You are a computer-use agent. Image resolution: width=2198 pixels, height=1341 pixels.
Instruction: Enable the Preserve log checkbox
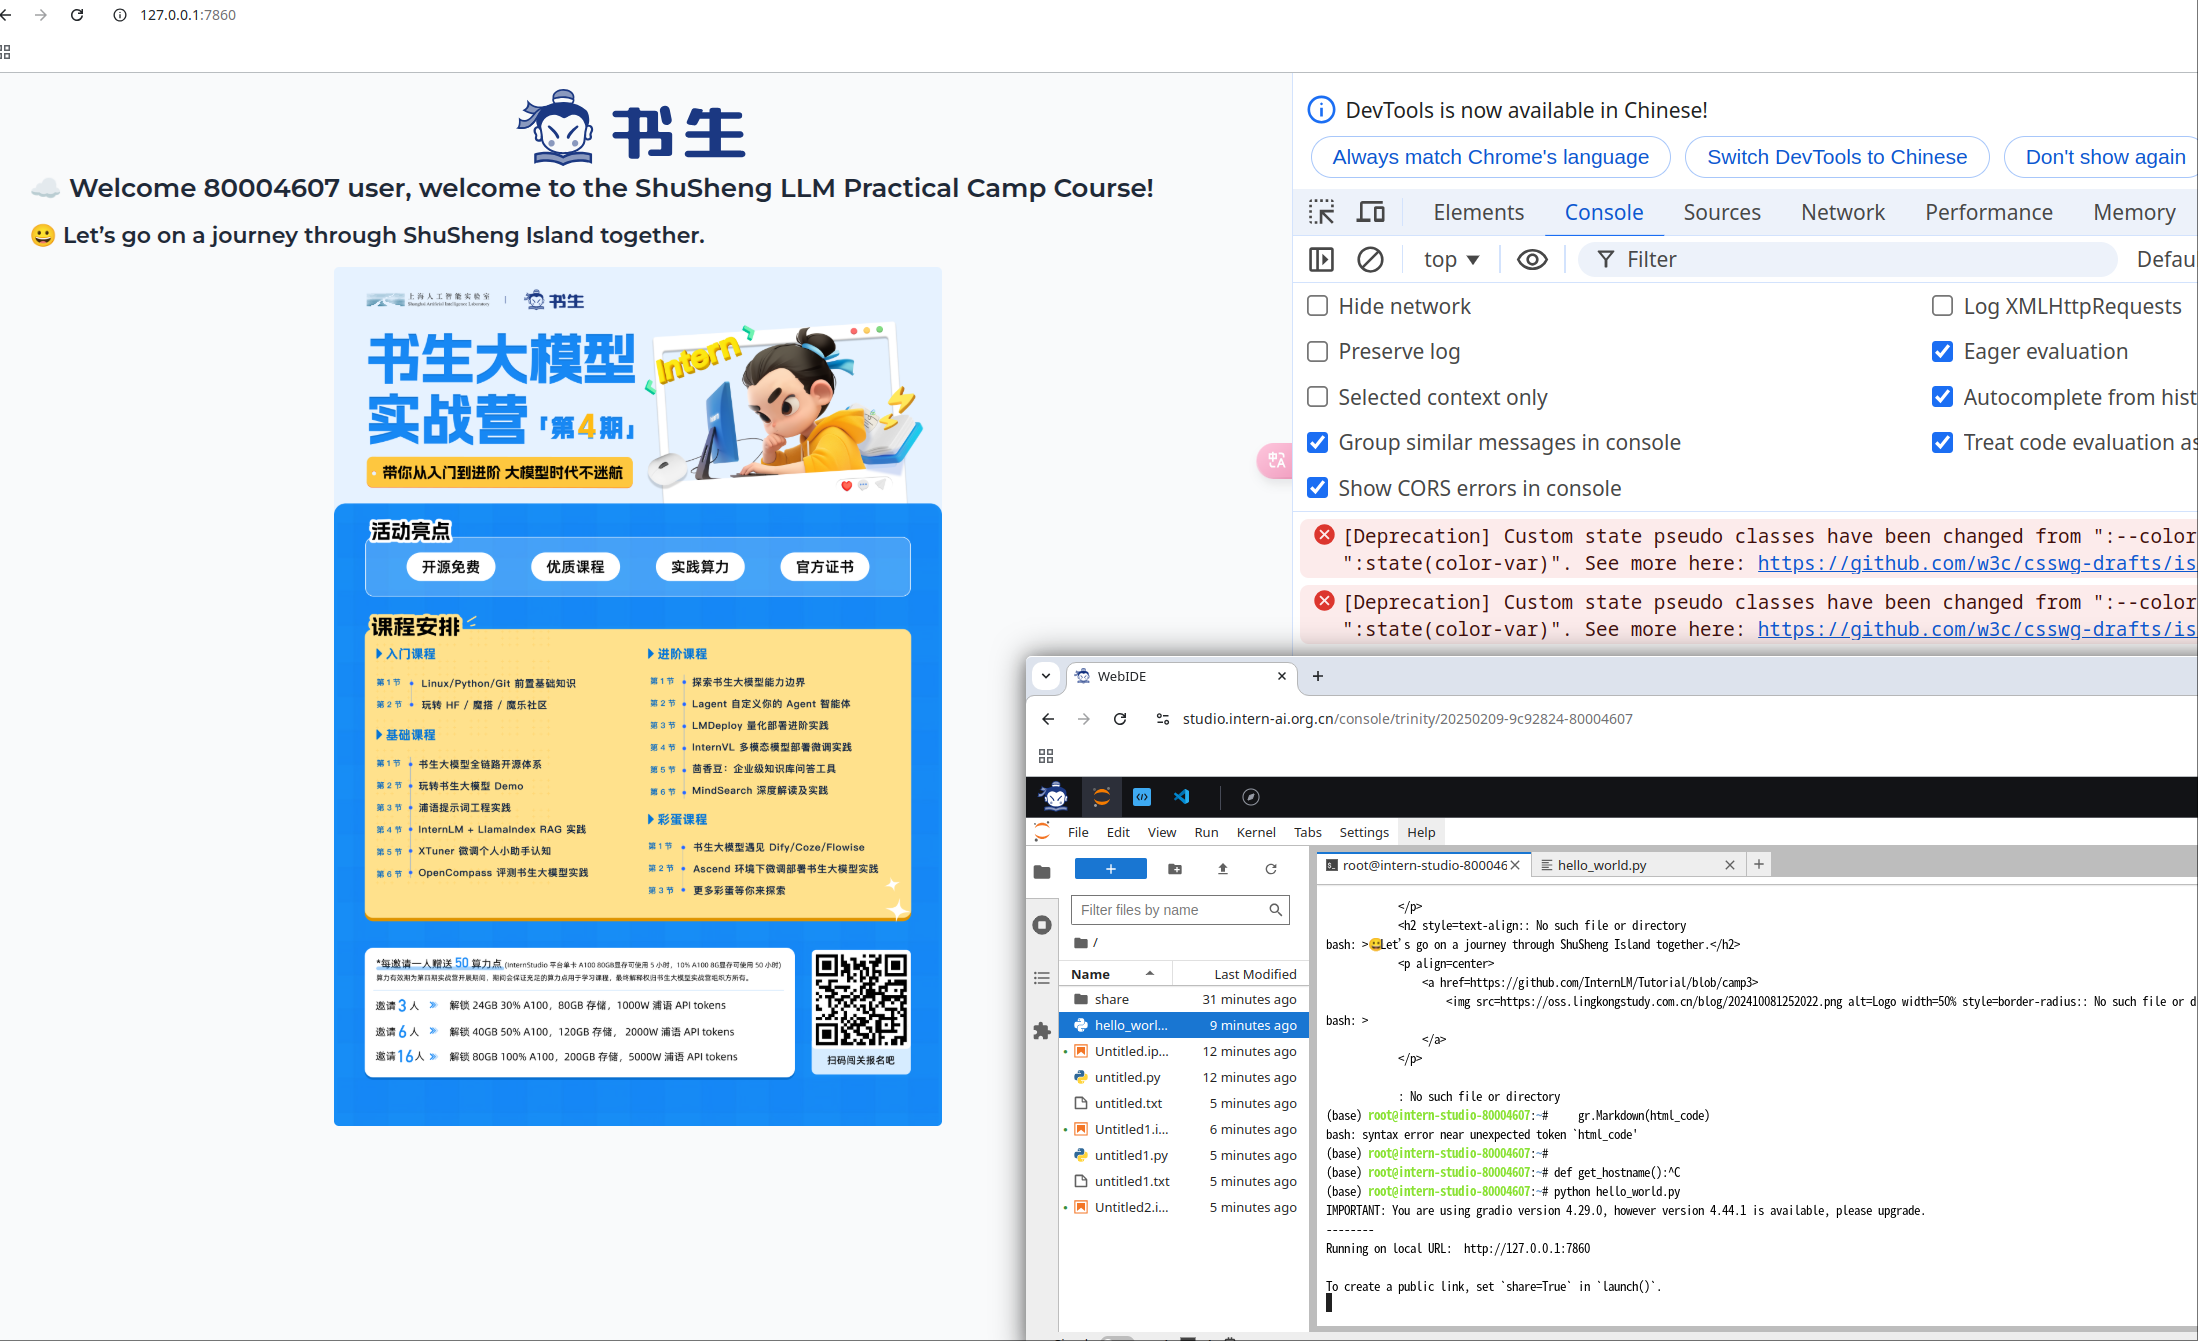[1318, 352]
